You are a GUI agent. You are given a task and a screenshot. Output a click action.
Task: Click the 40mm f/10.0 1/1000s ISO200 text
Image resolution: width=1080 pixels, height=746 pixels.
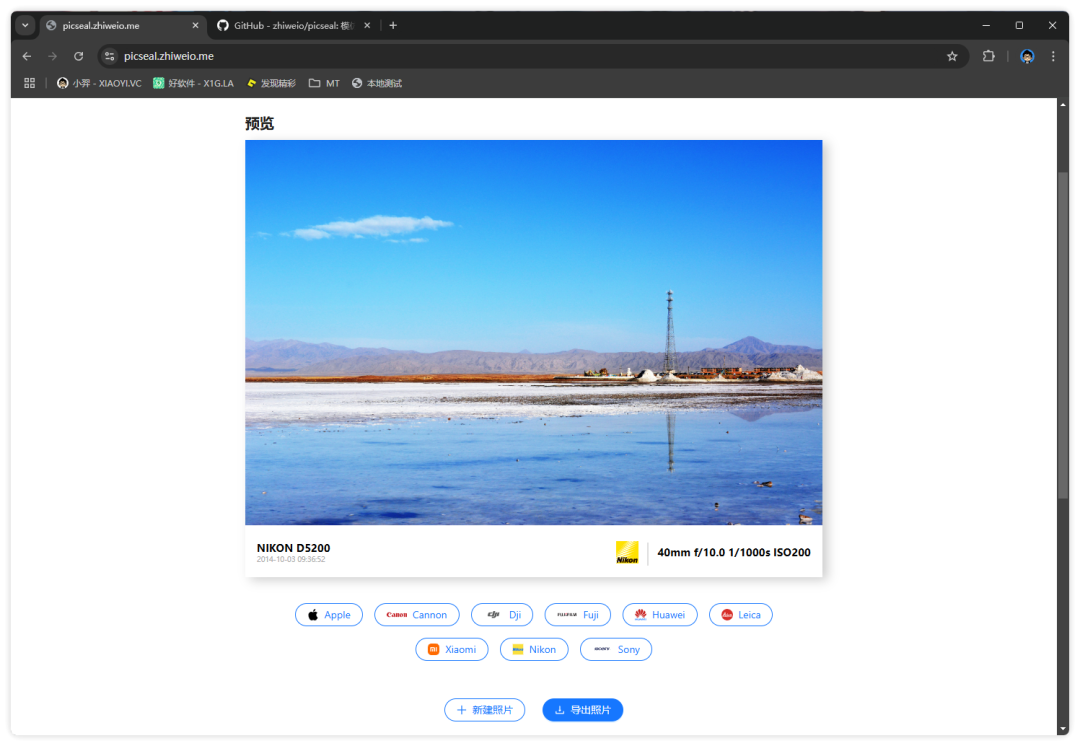coord(734,552)
